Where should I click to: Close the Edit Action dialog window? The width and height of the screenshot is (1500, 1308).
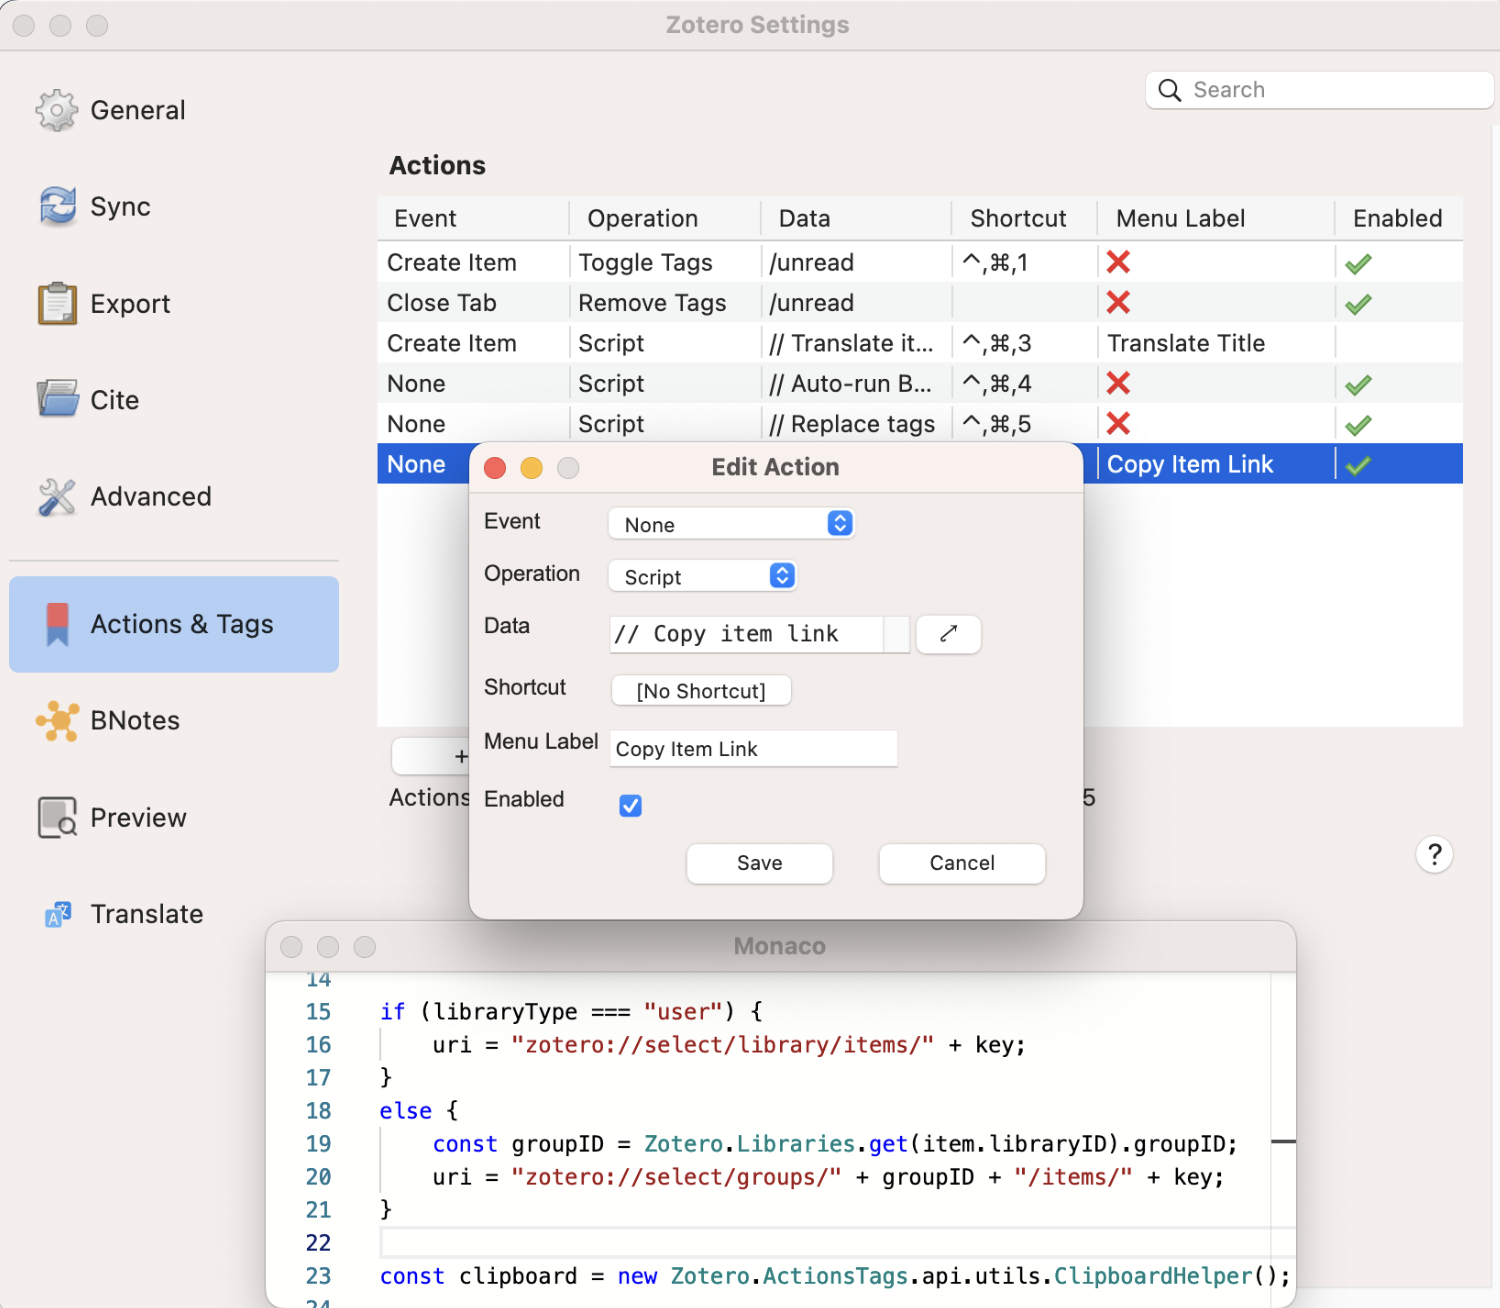[495, 468]
